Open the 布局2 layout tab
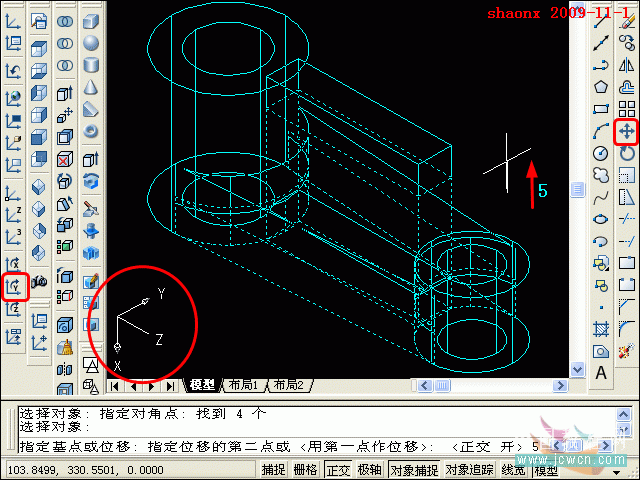 point(287,385)
